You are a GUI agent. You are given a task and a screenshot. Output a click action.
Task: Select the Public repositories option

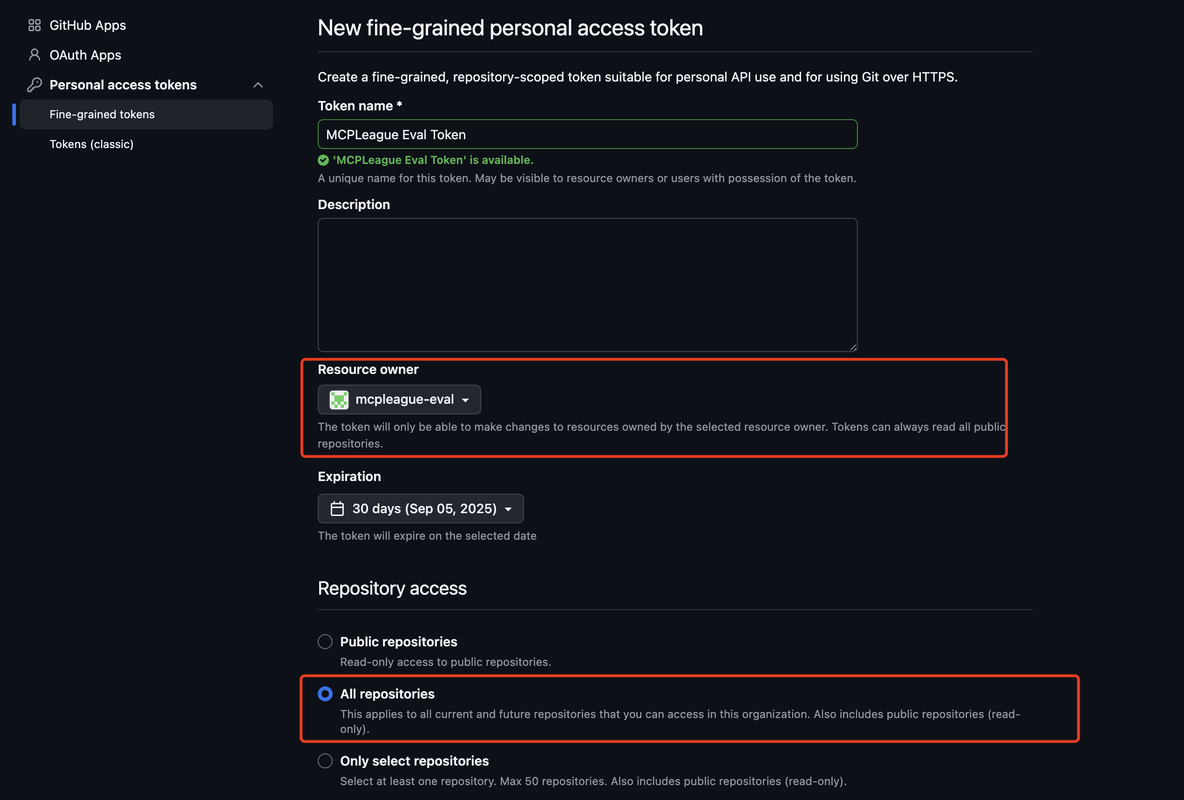coord(324,641)
